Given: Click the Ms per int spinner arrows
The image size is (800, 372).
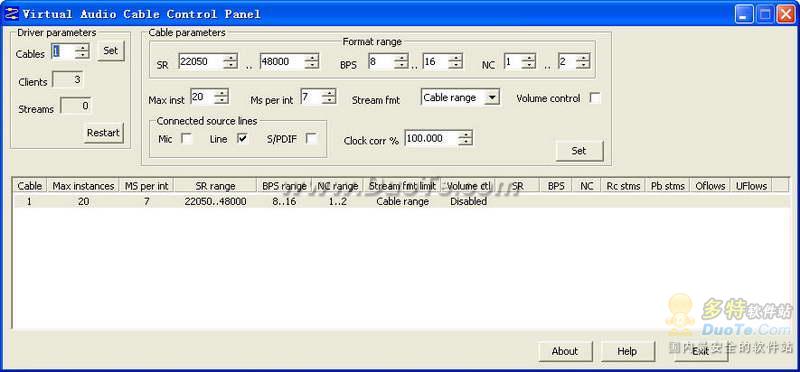Looking at the screenshot, I should click(329, 96).
